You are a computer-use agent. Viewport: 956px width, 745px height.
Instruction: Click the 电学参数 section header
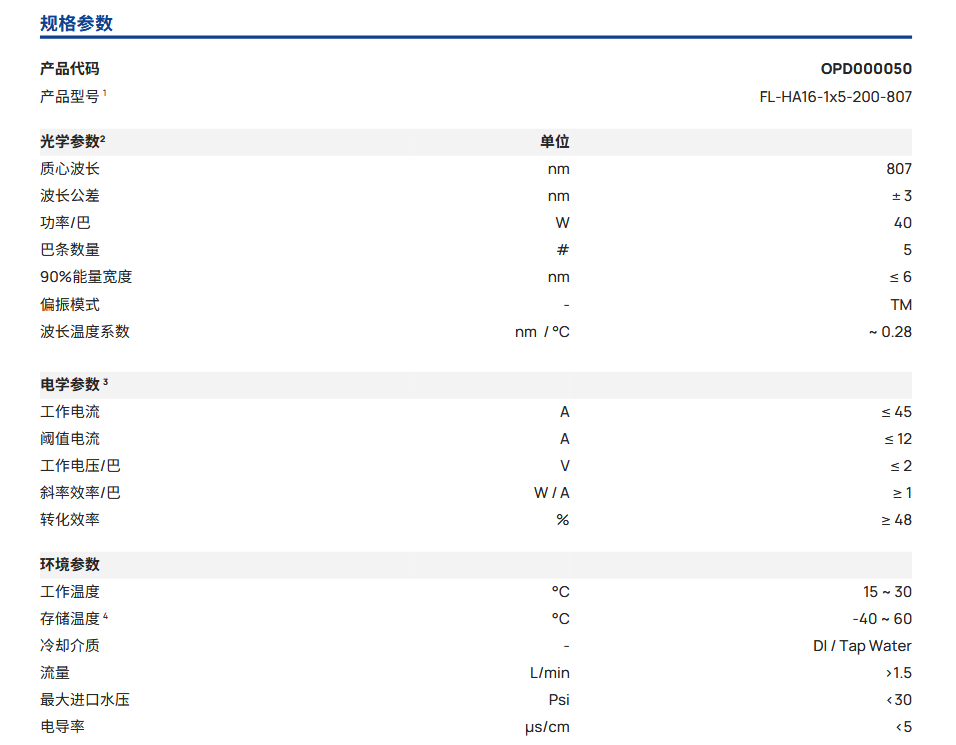(x=70, y=385)
